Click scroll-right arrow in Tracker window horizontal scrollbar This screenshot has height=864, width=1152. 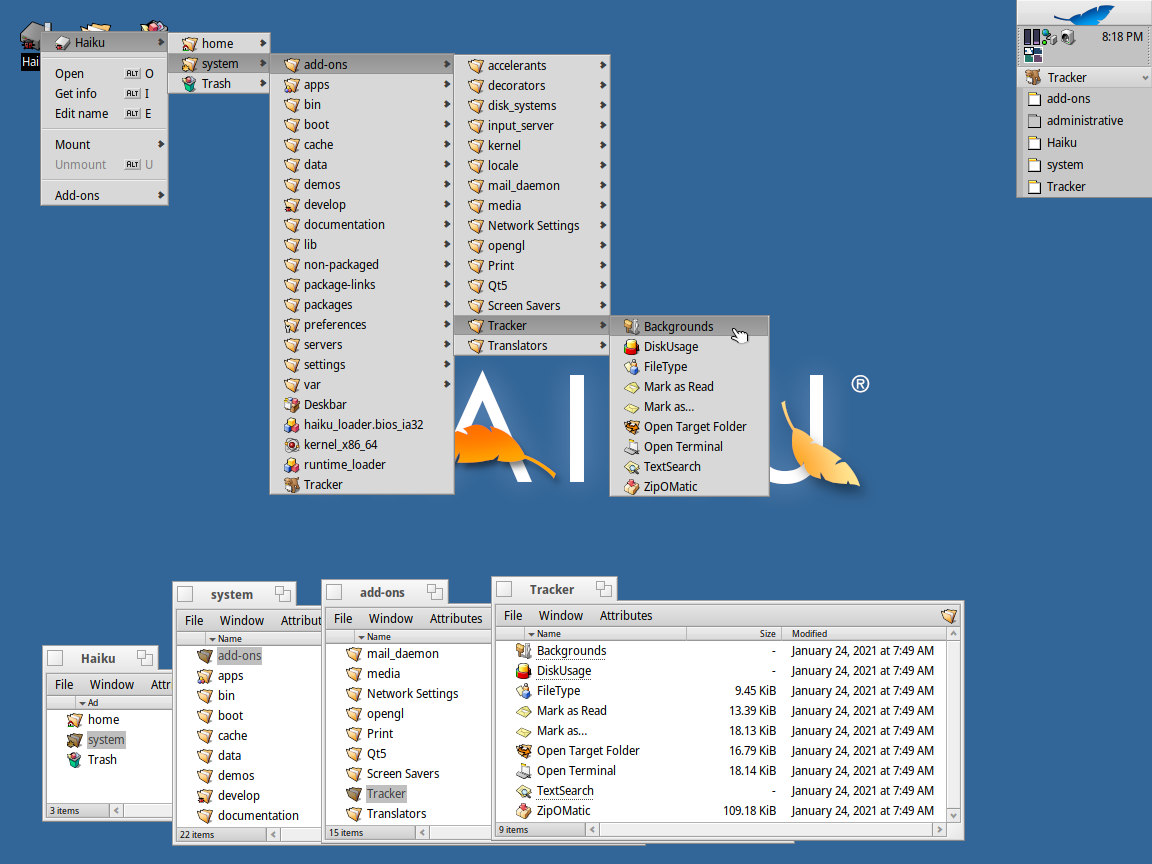point(939,829)
